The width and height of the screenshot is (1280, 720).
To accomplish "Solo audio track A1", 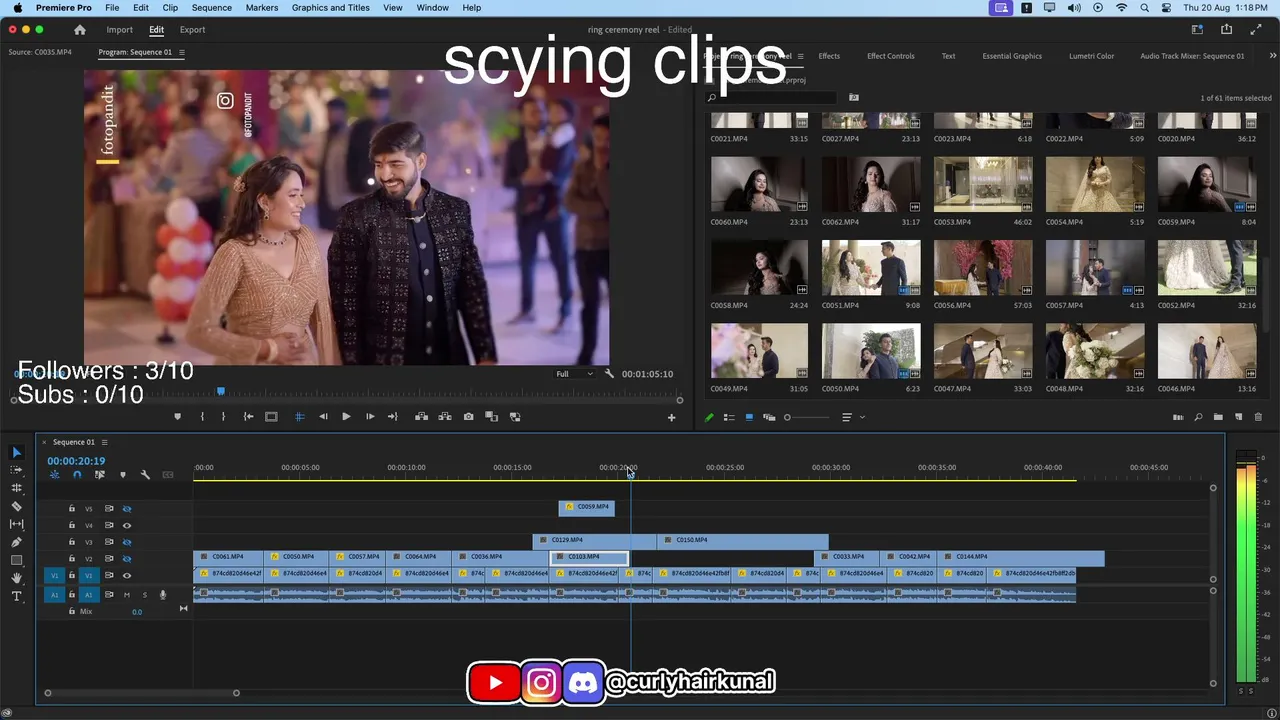I will 144,595.
